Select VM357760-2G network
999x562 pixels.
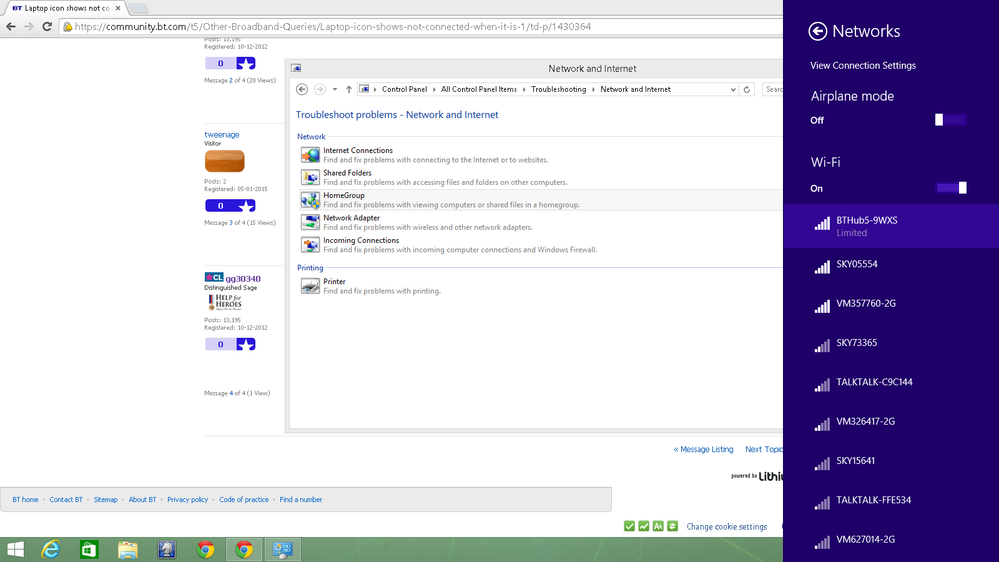coord(891,304)
